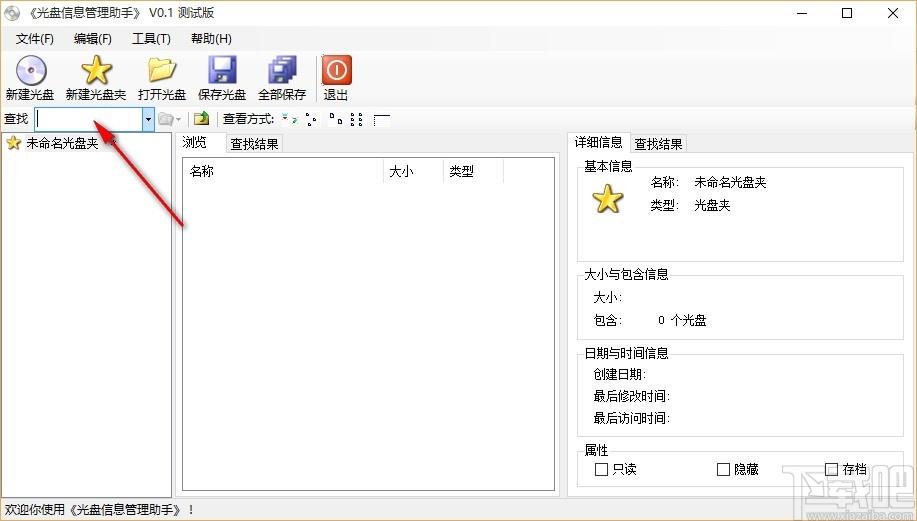The width and height of the screenshot is (917, 521).
Task: Click inside the 查找 search input field
Action: pyautogui.click(x=89, y=119)
